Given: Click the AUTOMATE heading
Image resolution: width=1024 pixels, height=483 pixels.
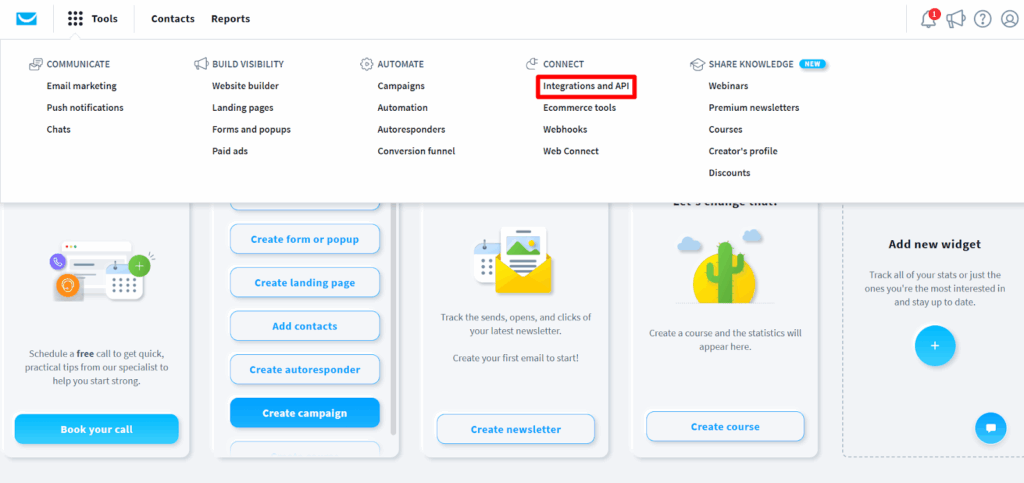Looking at the screenshot, I should coord(400,64).
